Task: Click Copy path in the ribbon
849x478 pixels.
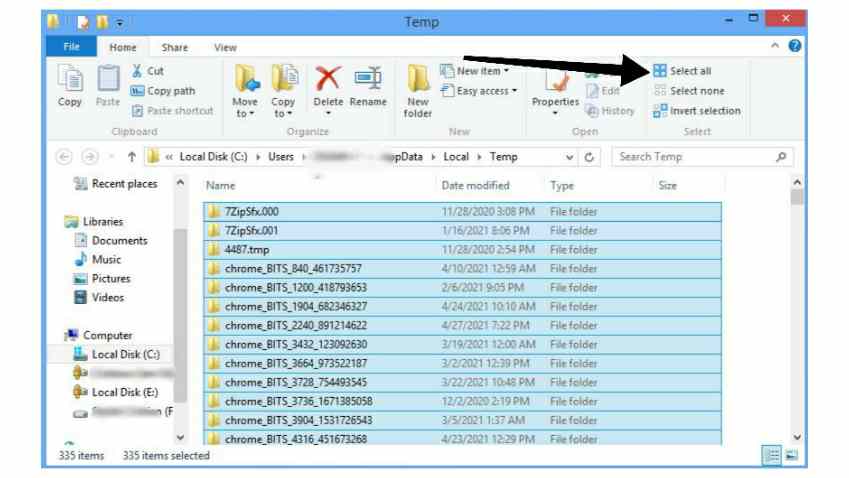Action: pos(163,91)
